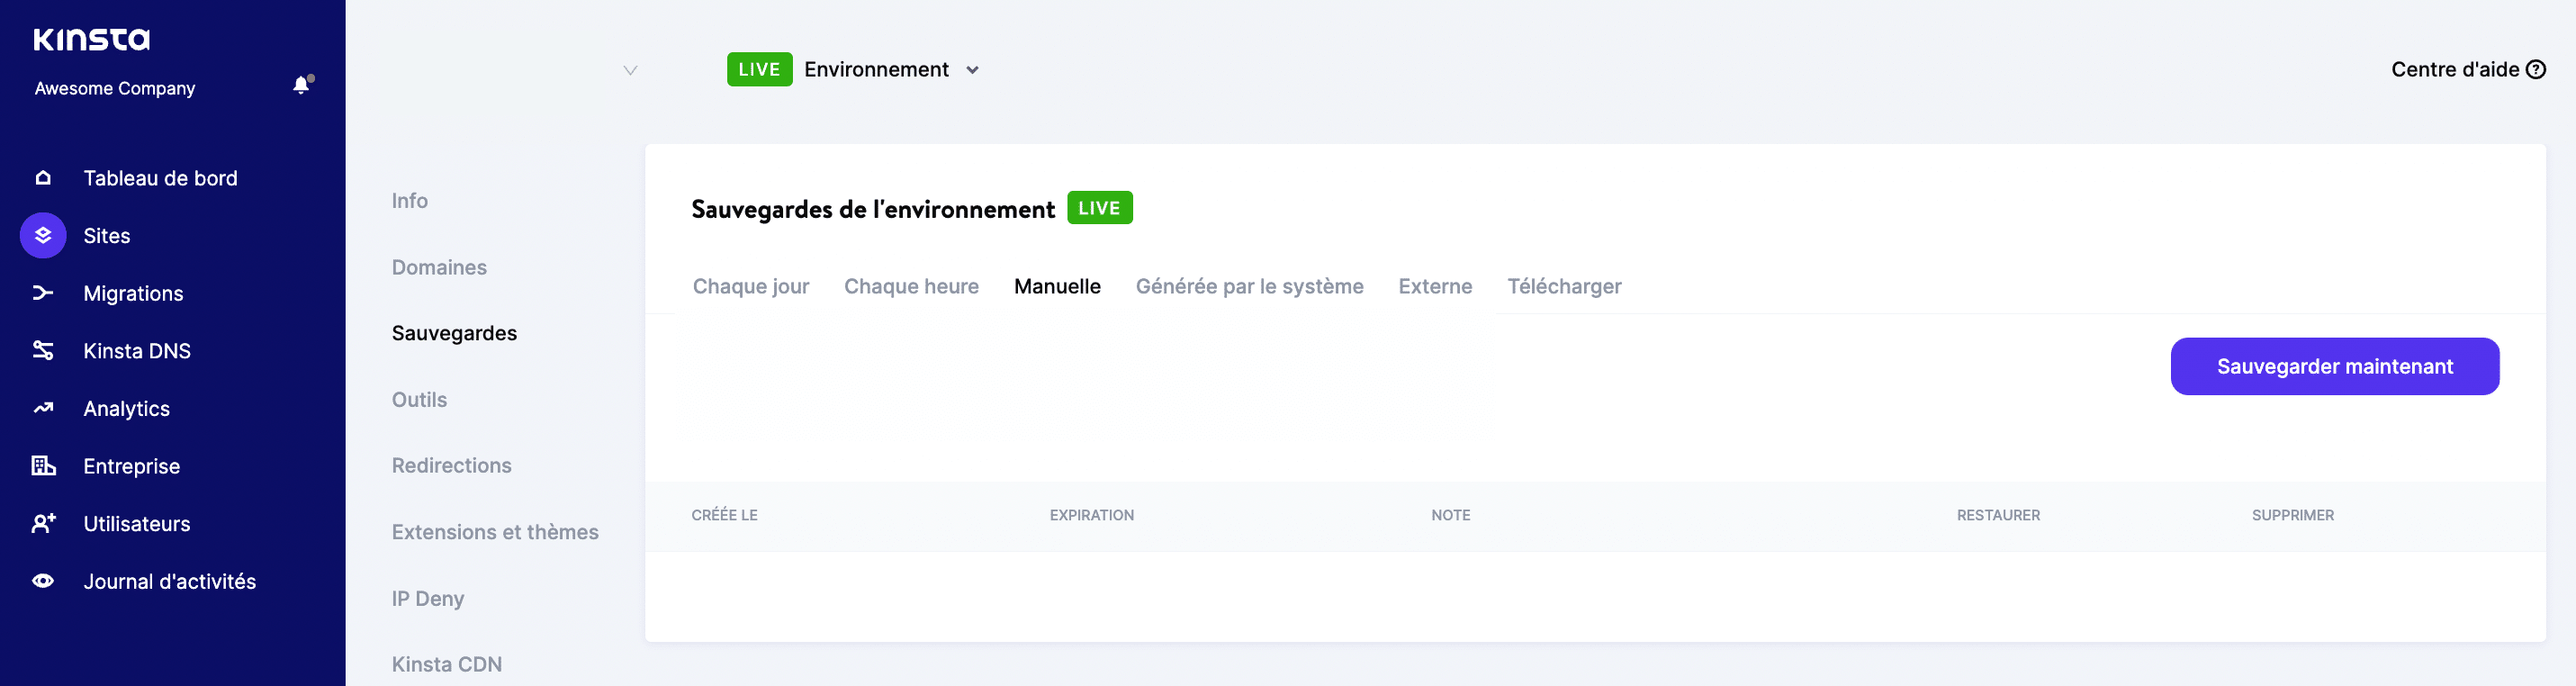Open Entreprise settings
Viewport: 2576px width, 686px height.
pyautogui.click(x=131, y=466)
